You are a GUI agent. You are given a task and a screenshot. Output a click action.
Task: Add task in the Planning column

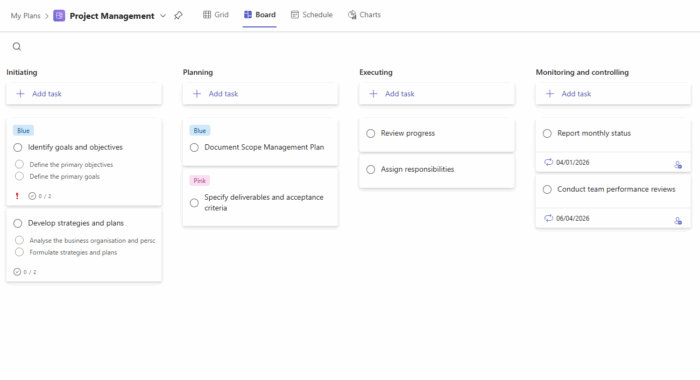[x=260, y=94]
